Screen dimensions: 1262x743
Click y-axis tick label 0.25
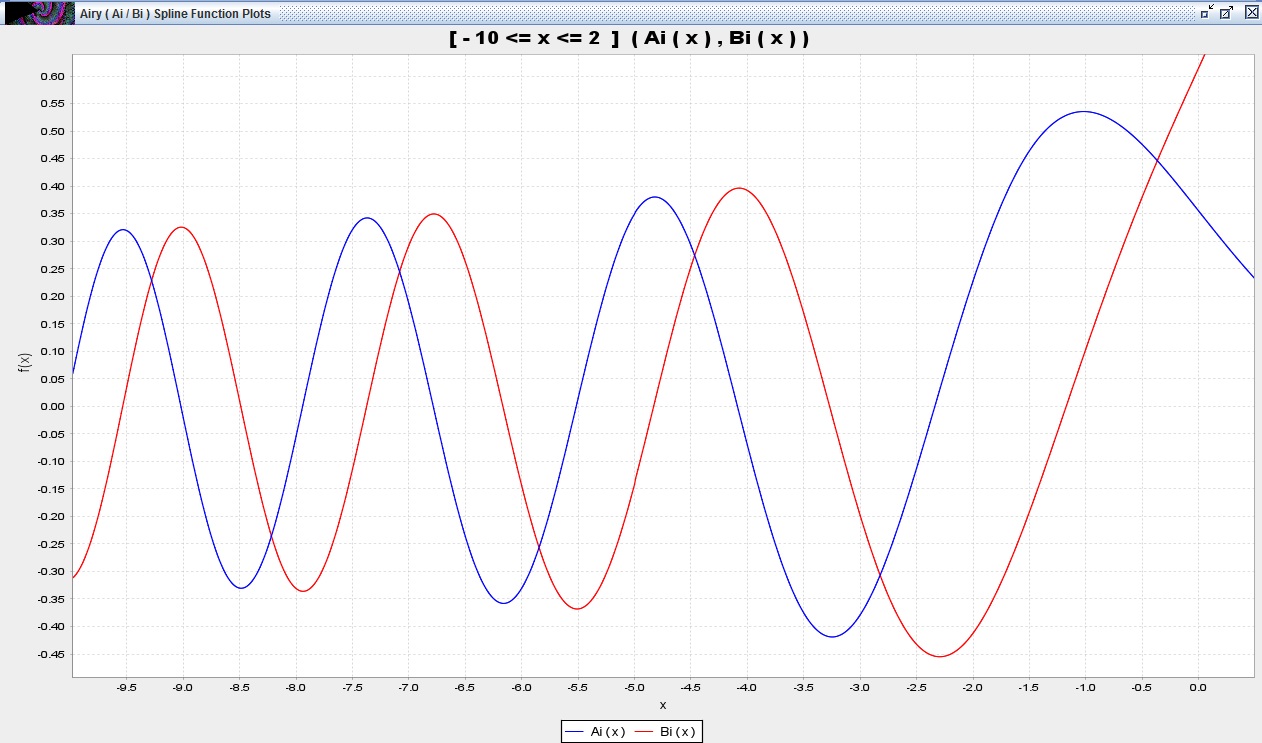[53, 268]
